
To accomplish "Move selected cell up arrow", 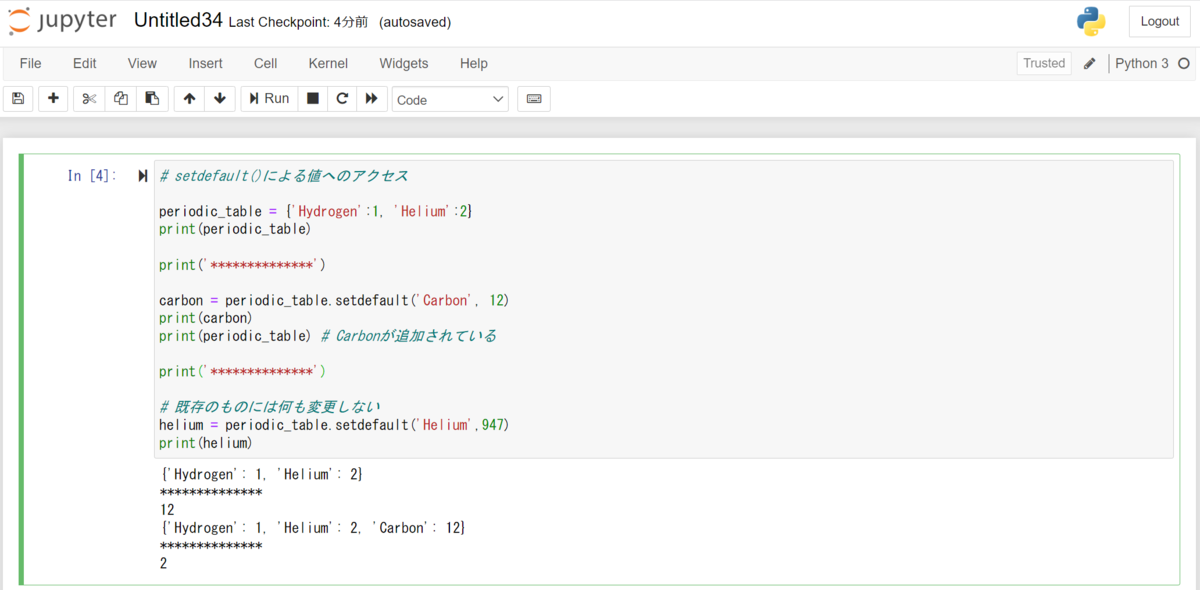I will click(189, 99).
